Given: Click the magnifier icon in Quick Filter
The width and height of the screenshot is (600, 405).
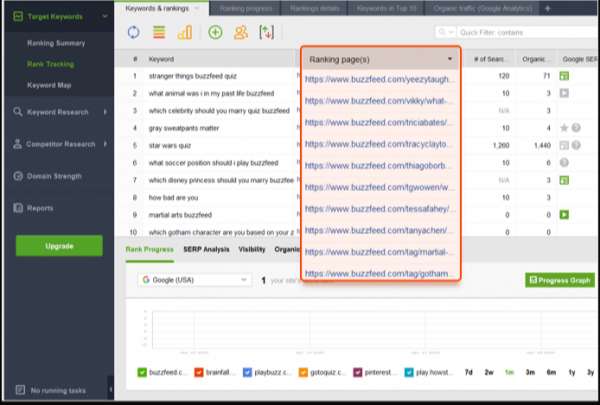Looking at the screenshot, I should (x=442, y=32).
